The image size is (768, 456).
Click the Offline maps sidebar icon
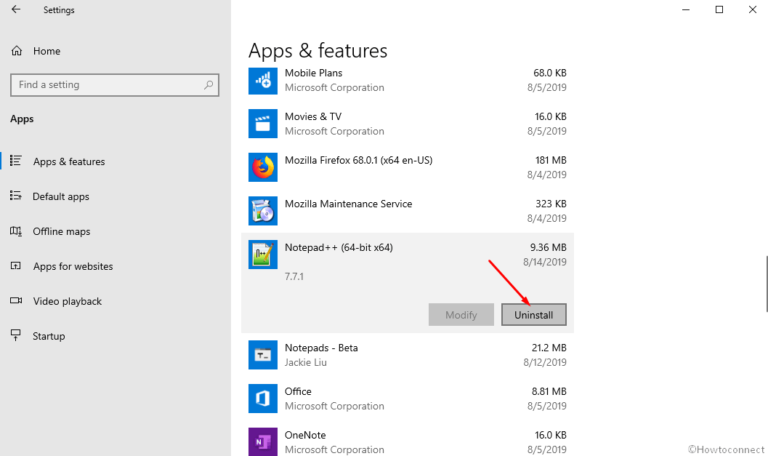tap(16, 231)
